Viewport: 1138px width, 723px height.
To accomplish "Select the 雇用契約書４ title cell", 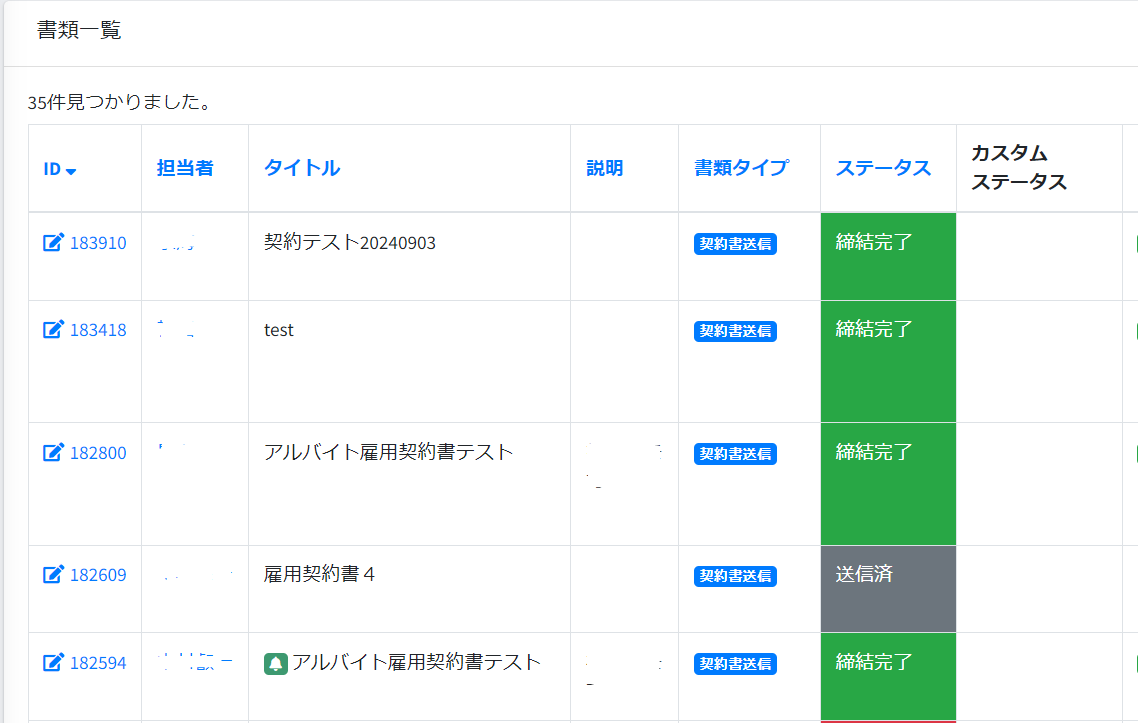I will pyautogui.click(x=319, y=575).
